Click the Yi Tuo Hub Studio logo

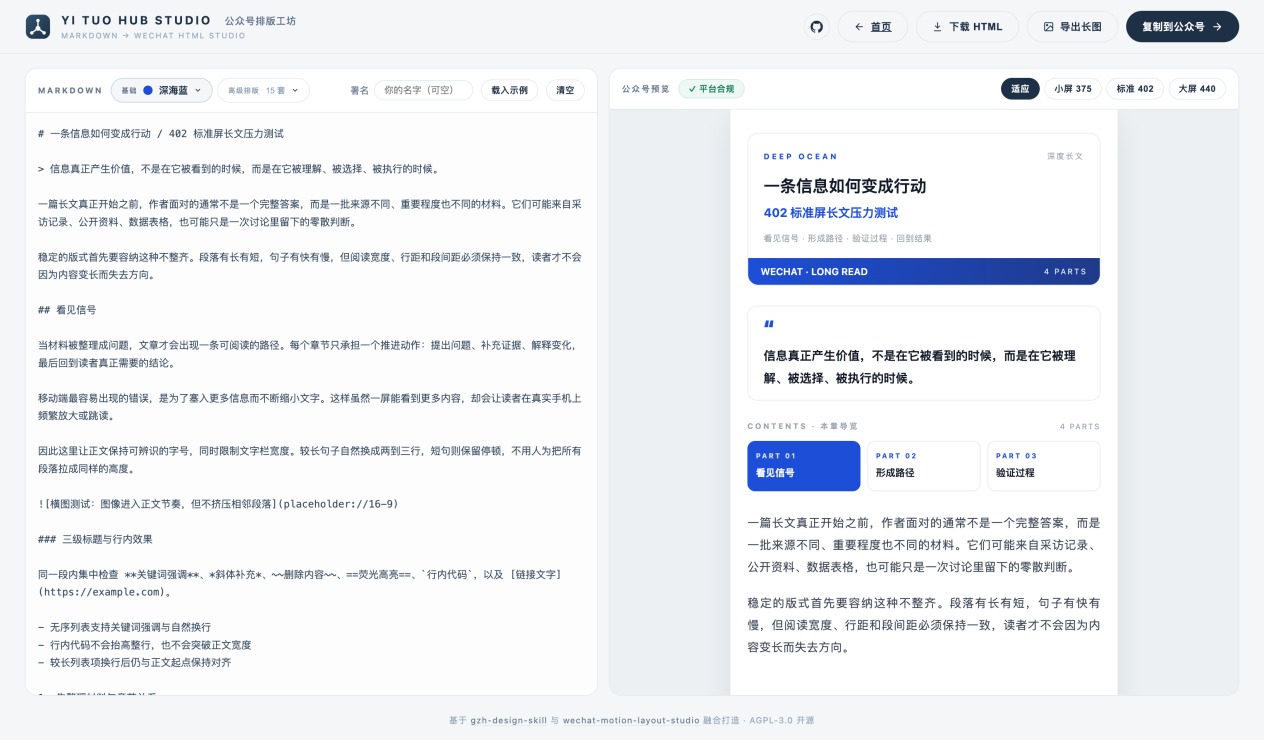click(x=38, y=27)
